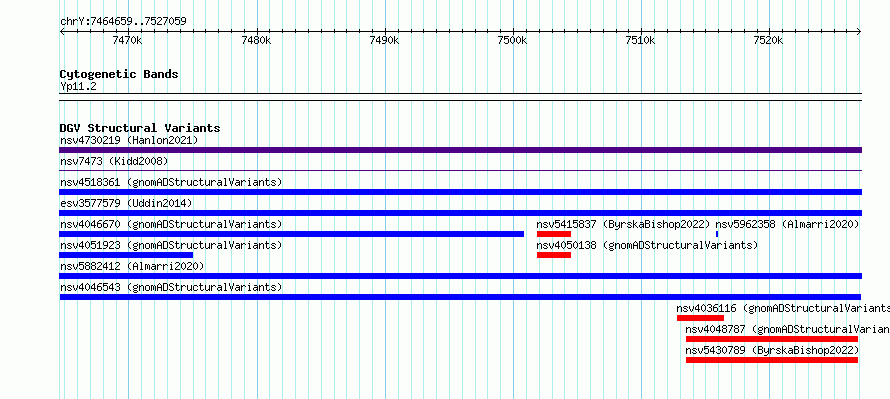Select the dark purple nsv4730219 variant bar
This screenshot has width=890, height=399.
[460, 150]
